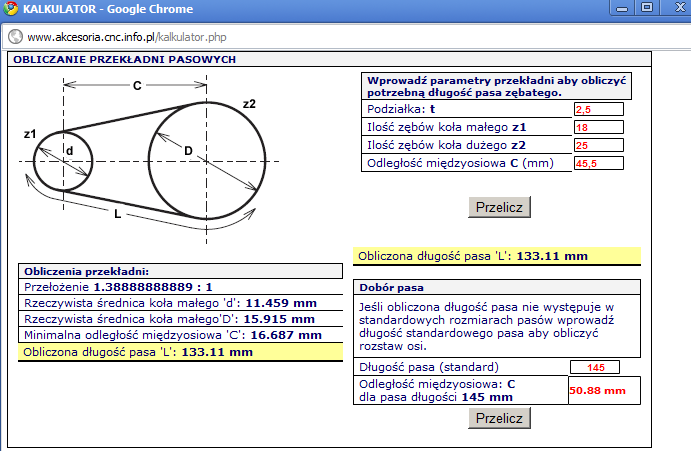Click the Jeśli obliczona długość pasa paragraph
The width and height of the screenshot is (691, 451).
point(487,326)
